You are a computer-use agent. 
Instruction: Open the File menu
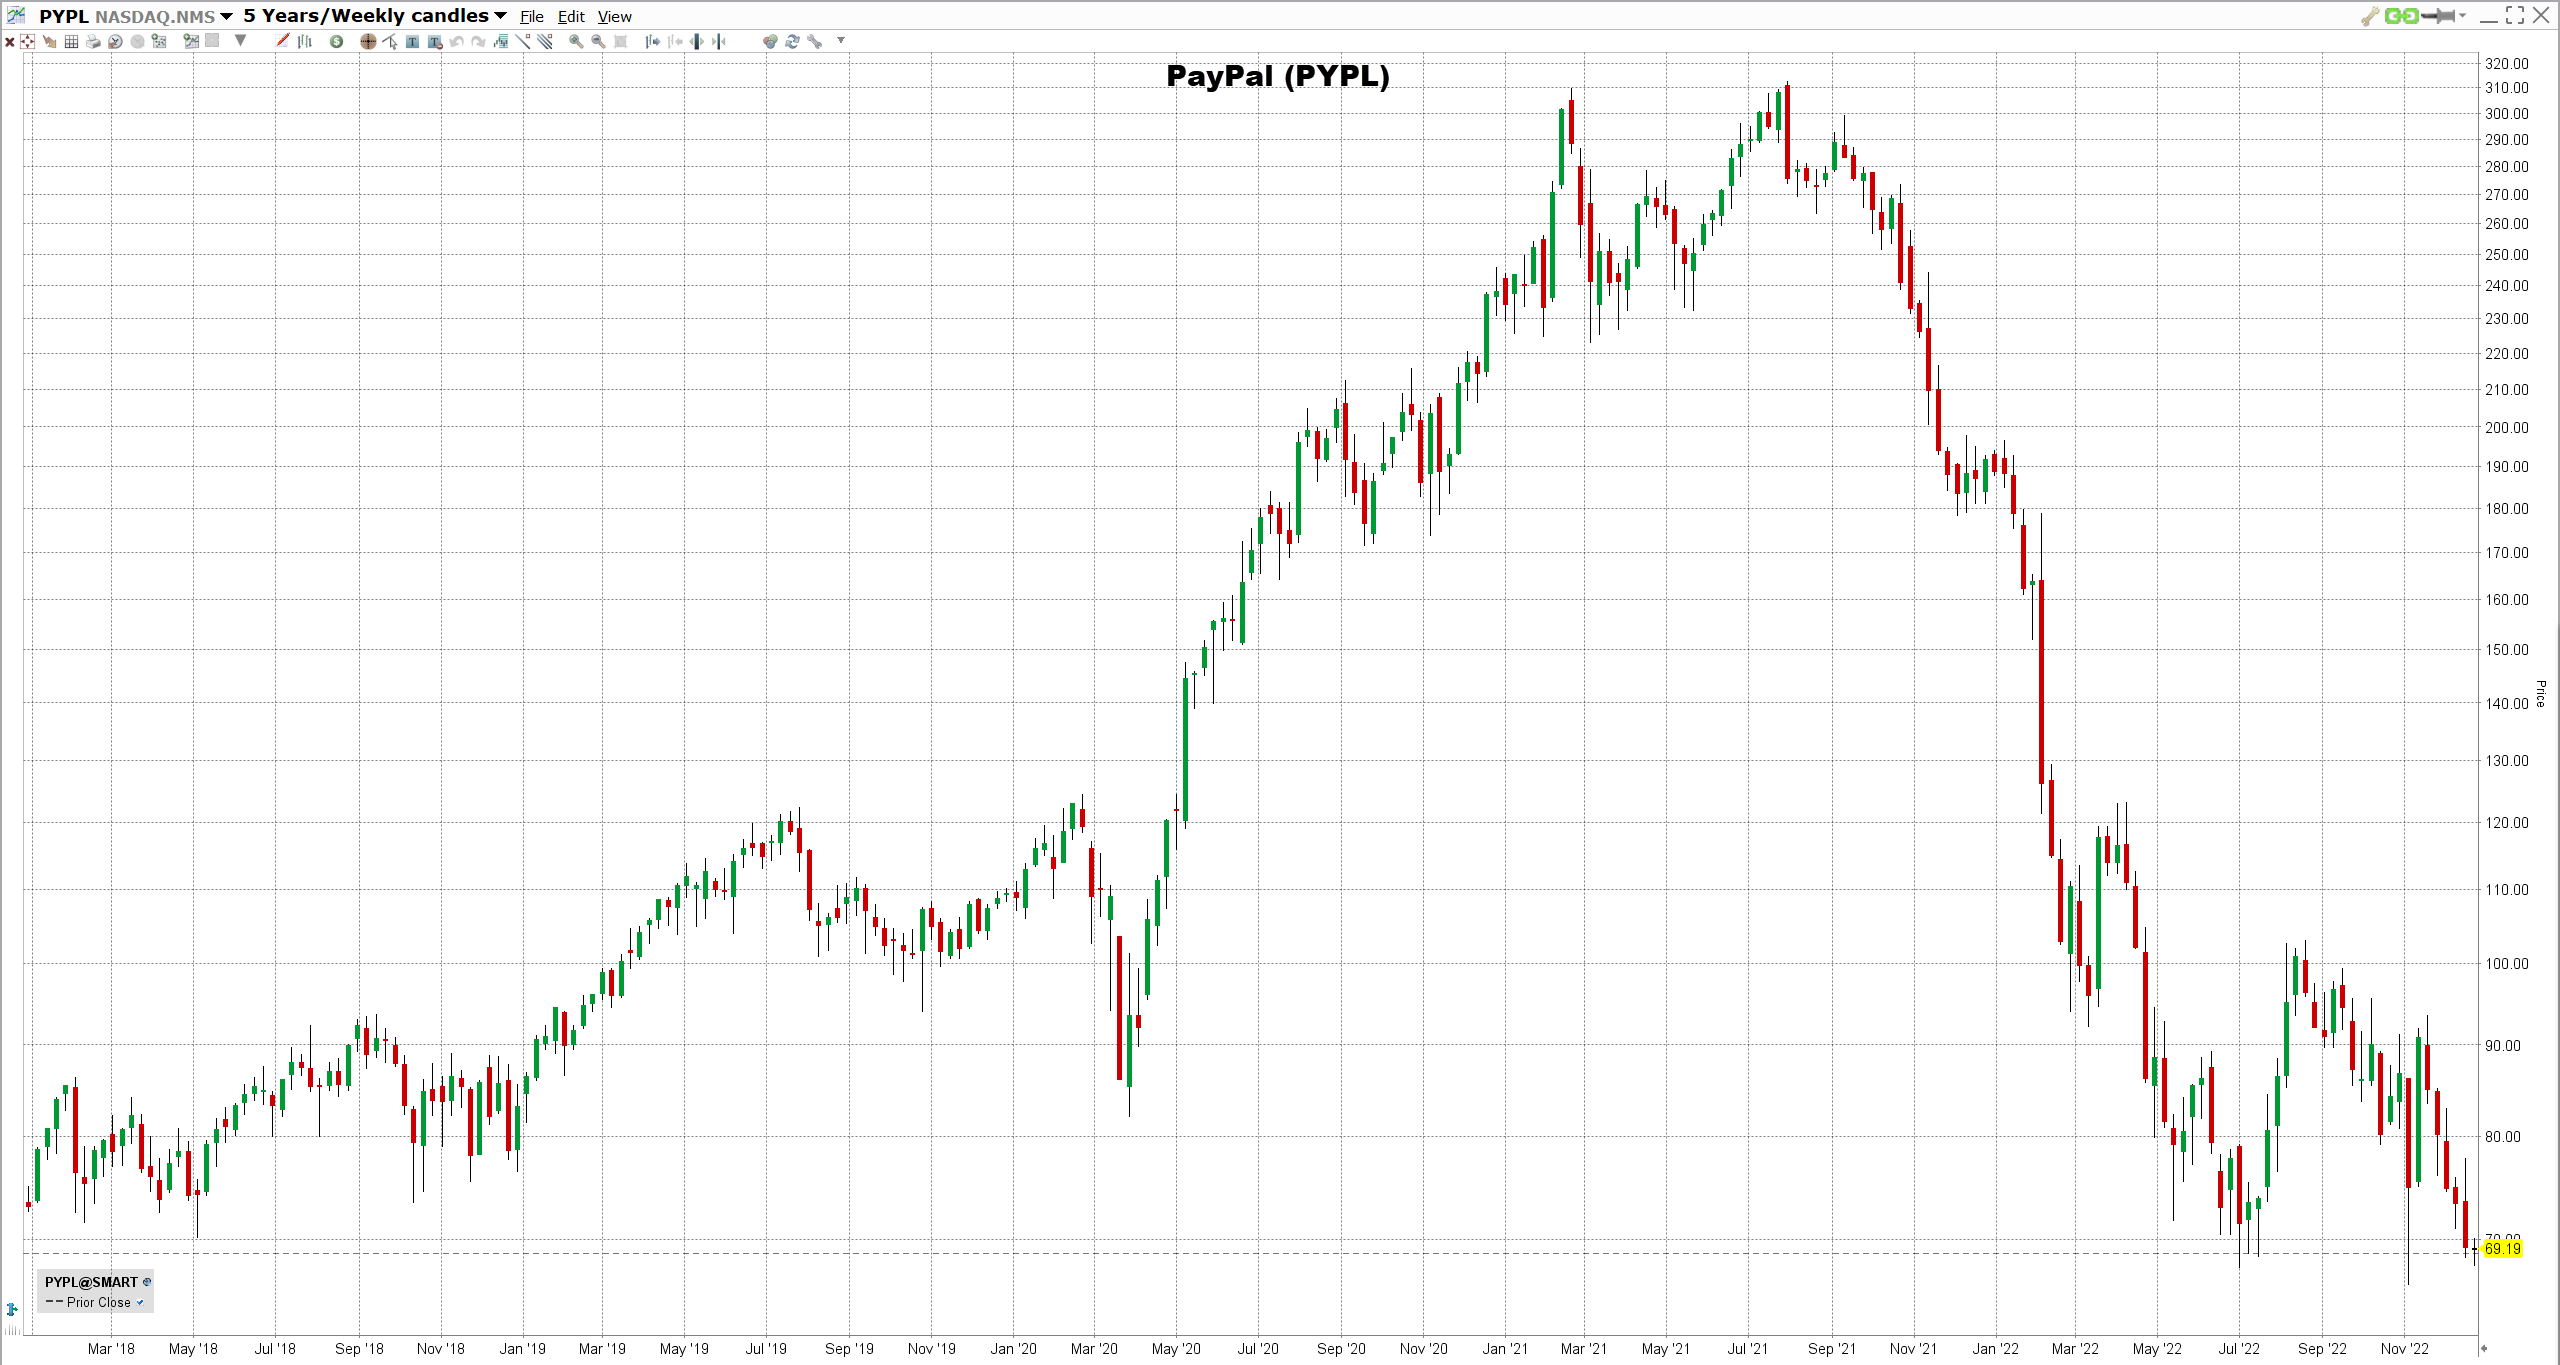pyautogui.click(x=532, y=16)
